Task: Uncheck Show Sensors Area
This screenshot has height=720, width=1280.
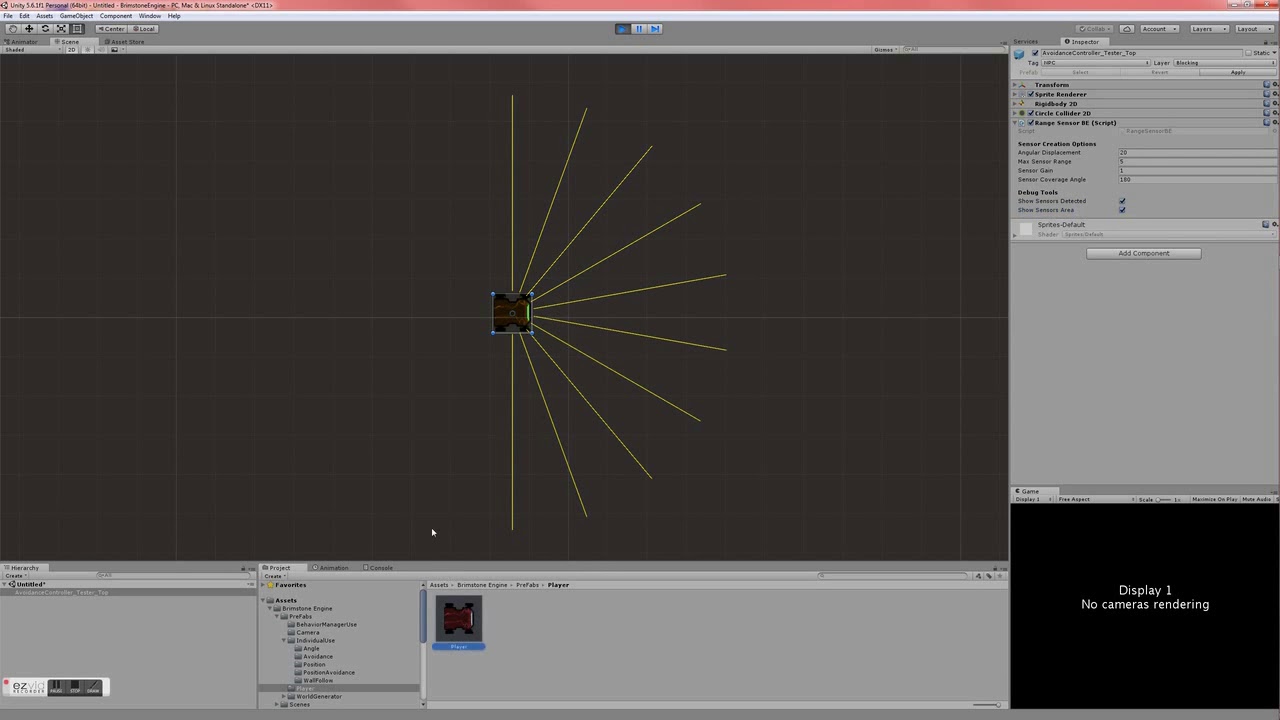Action: click(x=1122, y=210)
